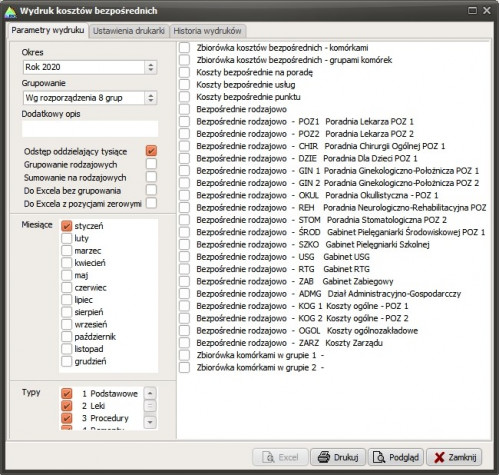Open Grupowanie Wg rozporządzenia 8 grup dropdown
This screenshot has width=500, height=475.
click(151, 98)
